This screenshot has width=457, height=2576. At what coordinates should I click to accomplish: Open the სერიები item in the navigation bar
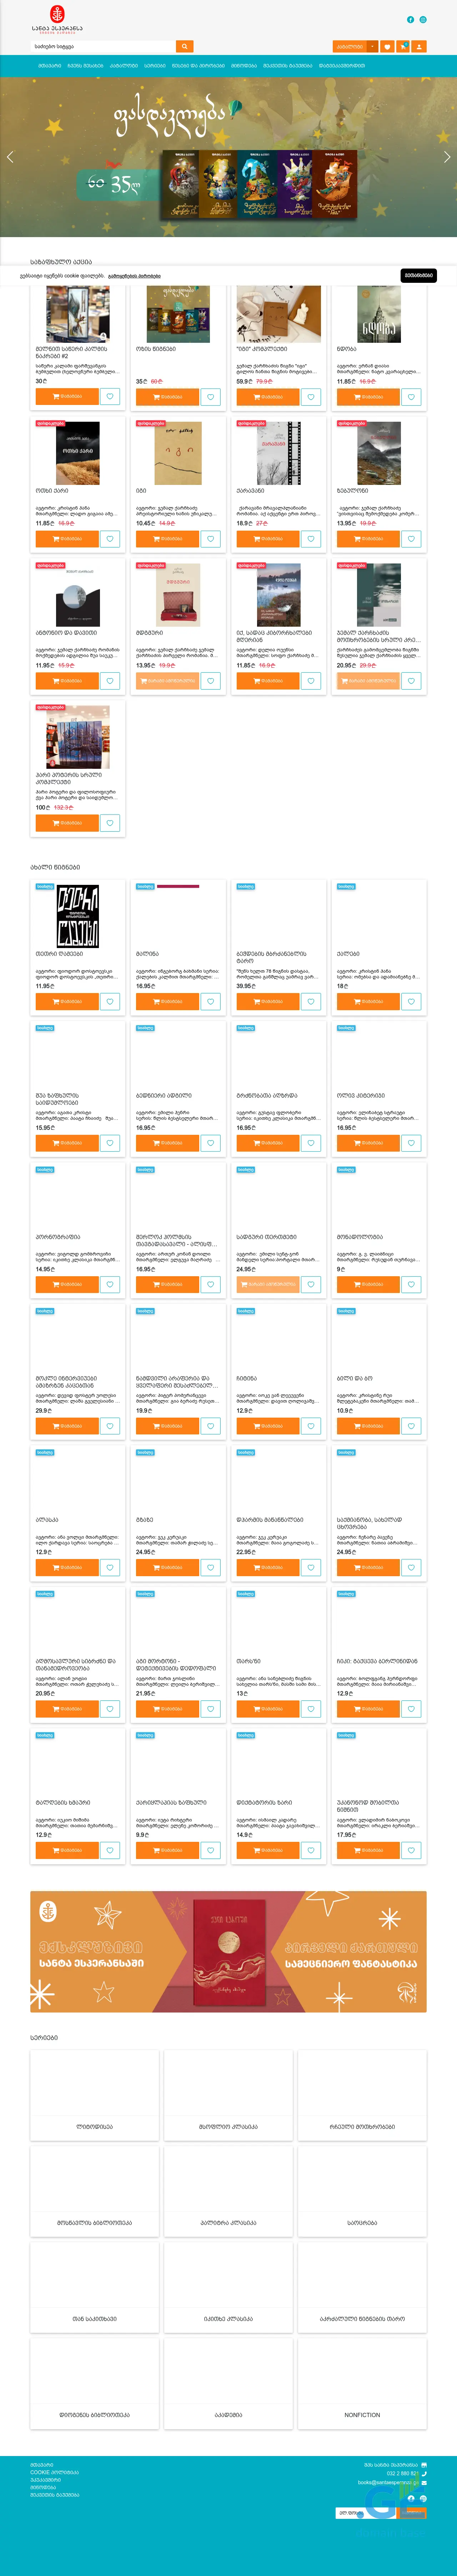coord(155,66)
